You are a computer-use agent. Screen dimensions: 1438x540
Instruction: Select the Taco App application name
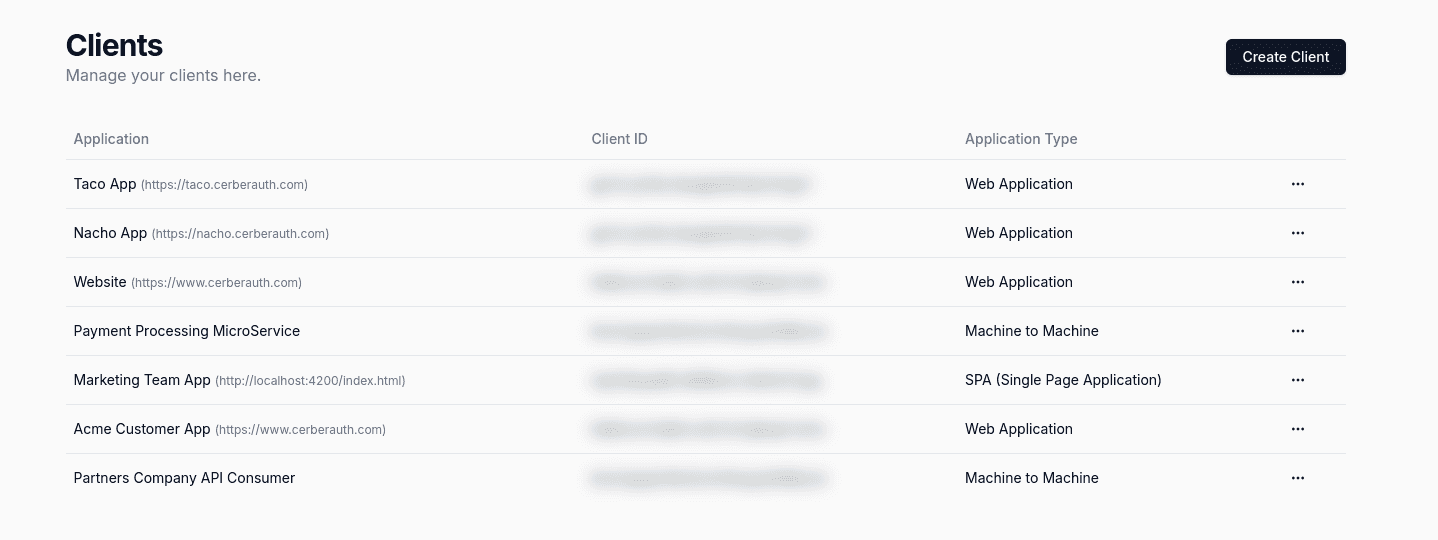pyautogui.click(x=105, y=184)
